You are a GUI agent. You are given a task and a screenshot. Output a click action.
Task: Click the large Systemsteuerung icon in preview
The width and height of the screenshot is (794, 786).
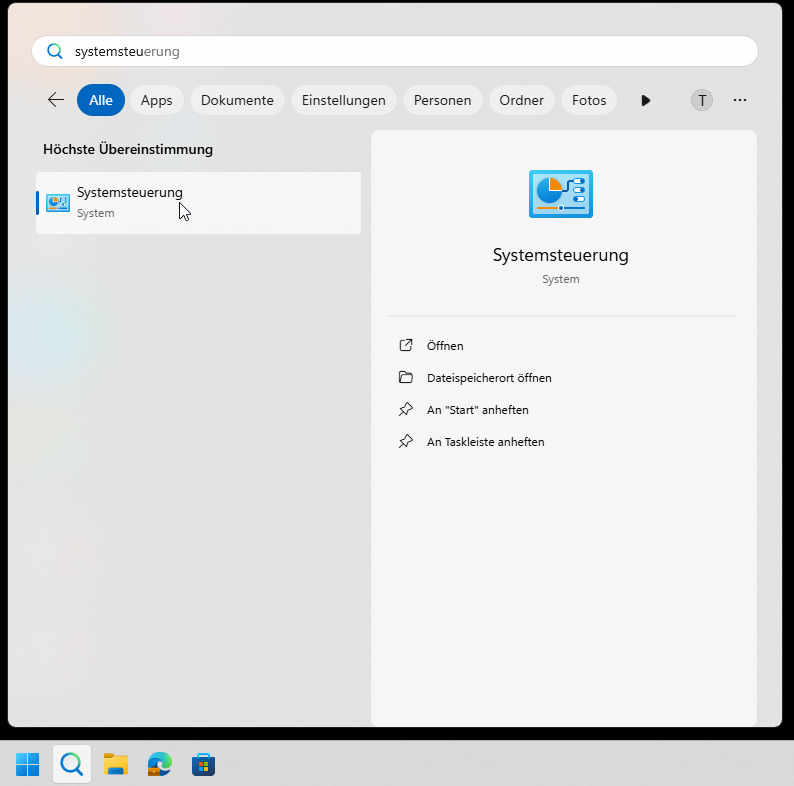(x=560, y=194)
